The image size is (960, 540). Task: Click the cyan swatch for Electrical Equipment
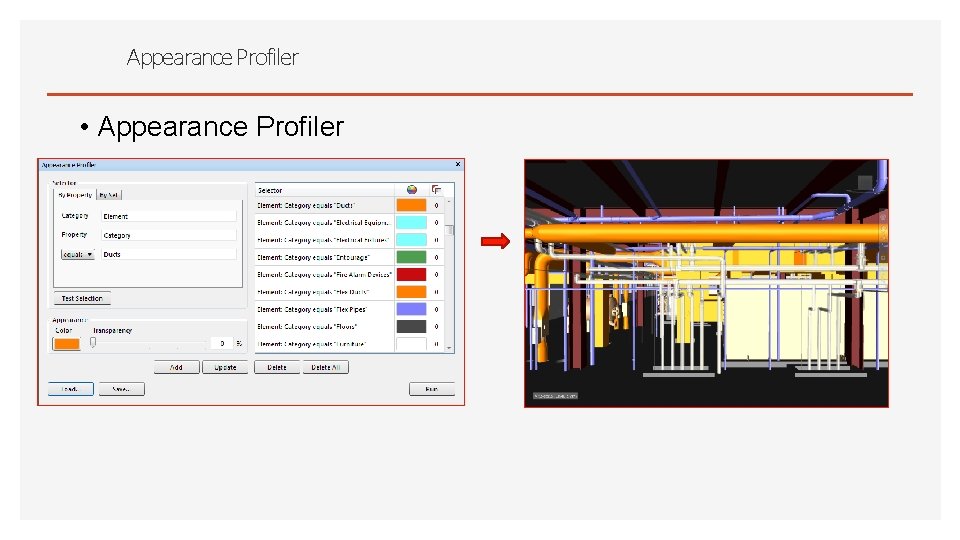411,222
